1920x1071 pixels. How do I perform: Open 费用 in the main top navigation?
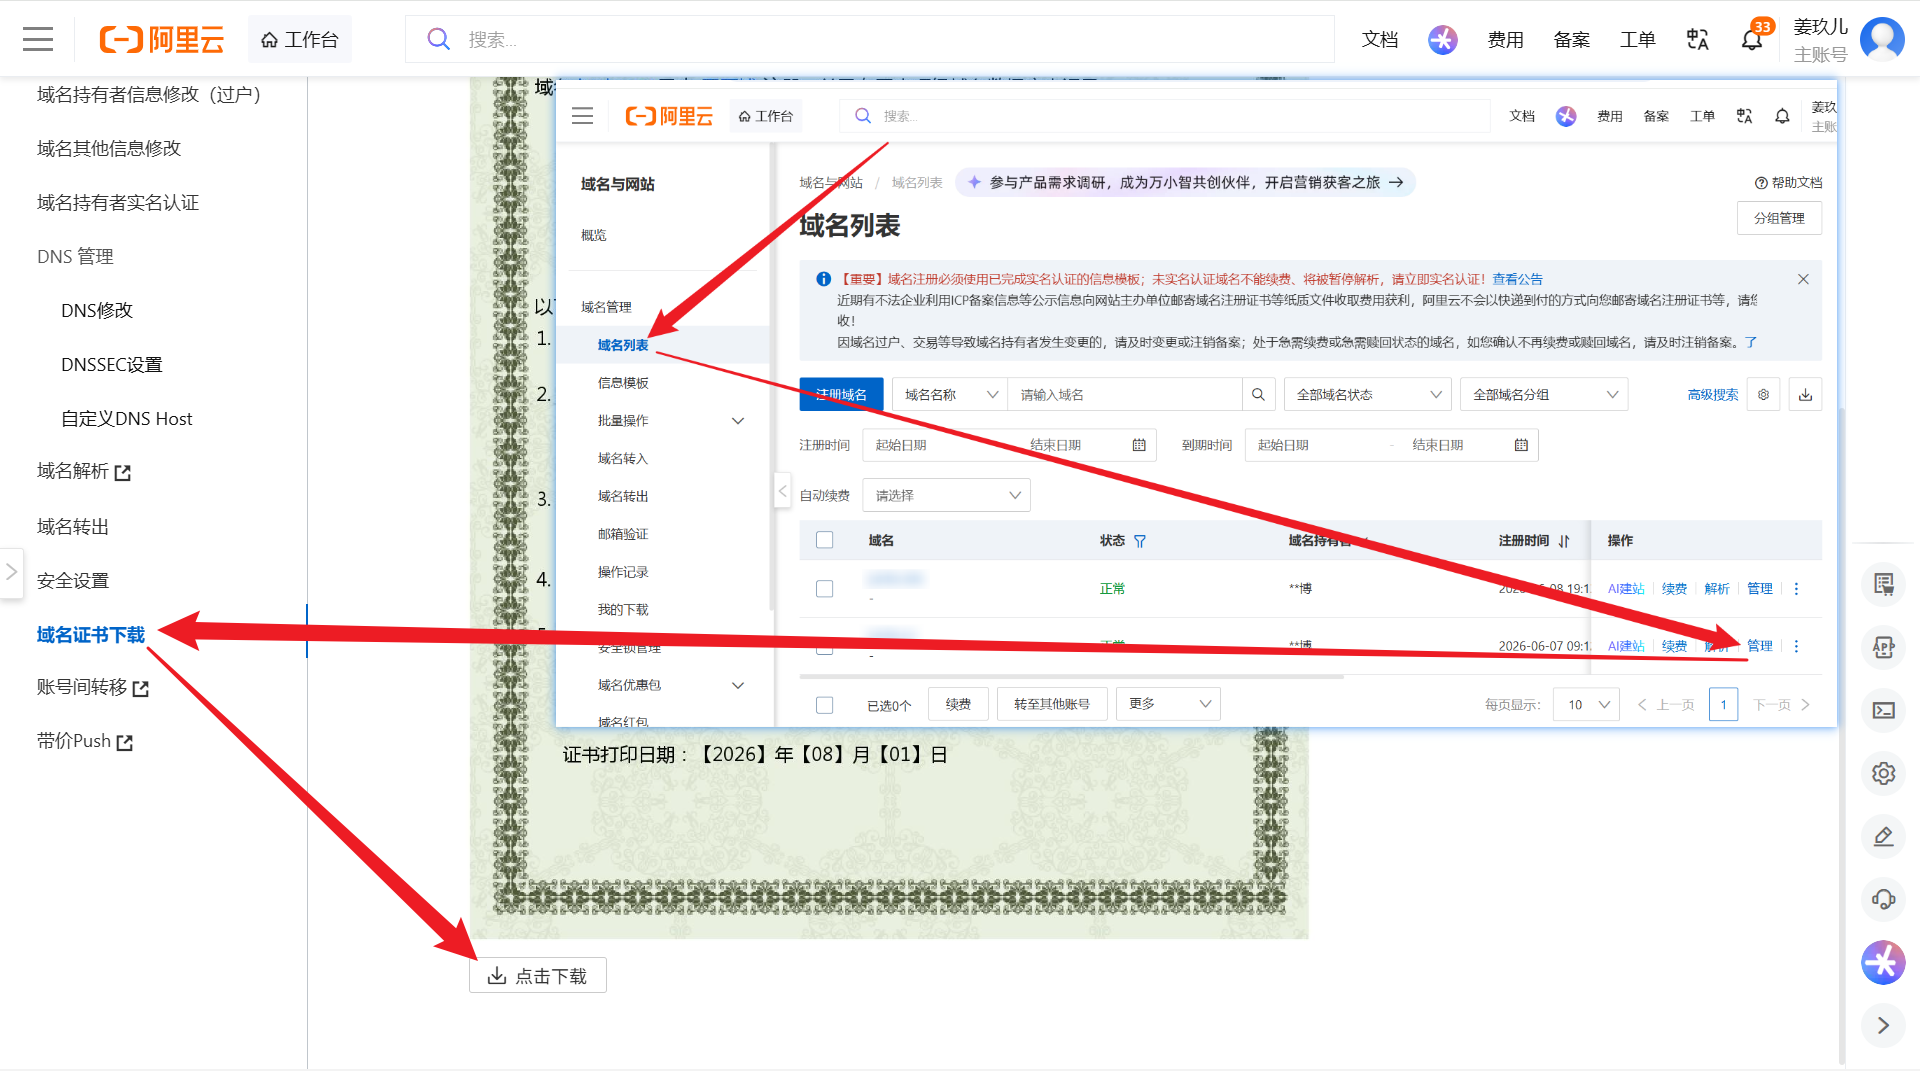coord(1505,39)
